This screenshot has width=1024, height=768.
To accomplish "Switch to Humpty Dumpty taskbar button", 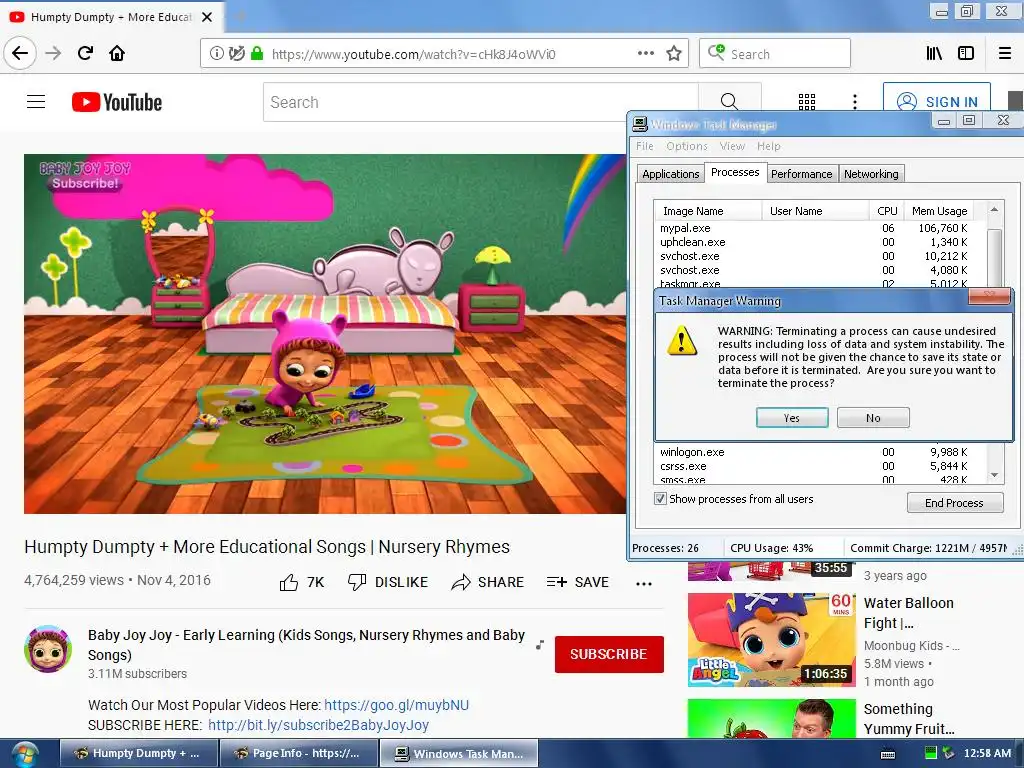I will pyautogui.click(x=138, y=753).
